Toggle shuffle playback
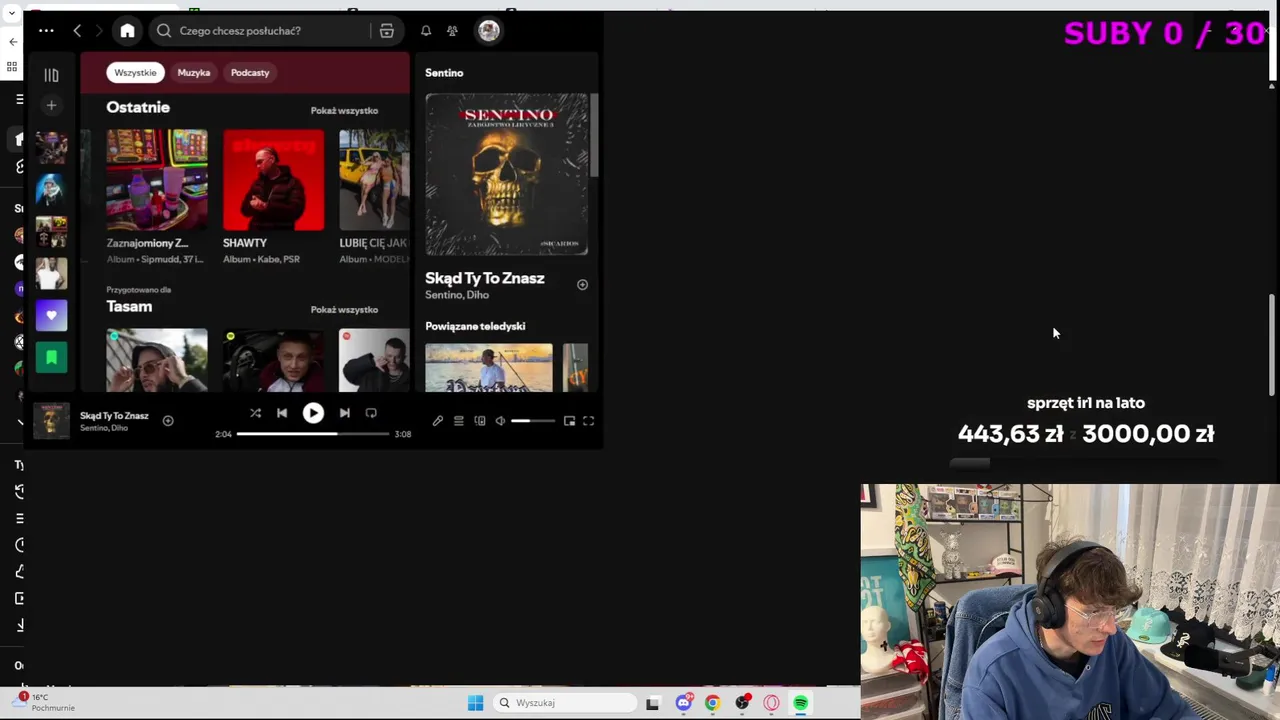Image resolution: width=1280 pixels, height=720 pixels. pyautogui.click(x=255, y=413)
